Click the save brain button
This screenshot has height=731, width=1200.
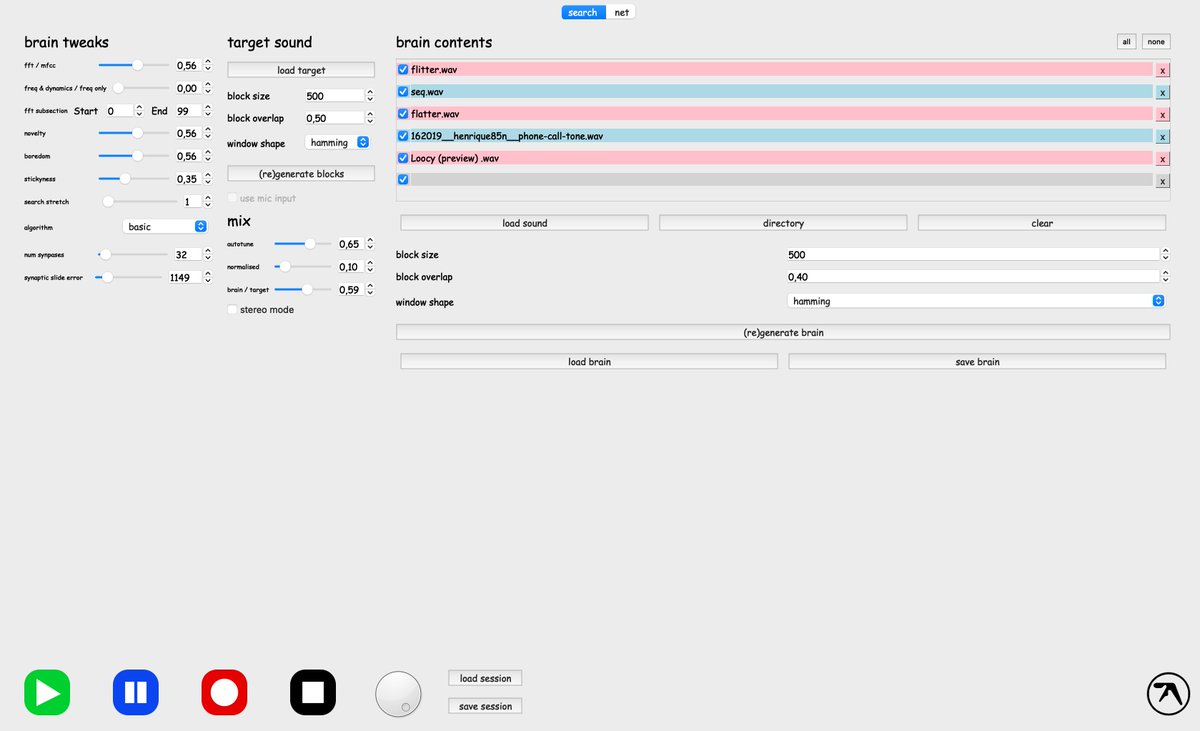(977, 362)
